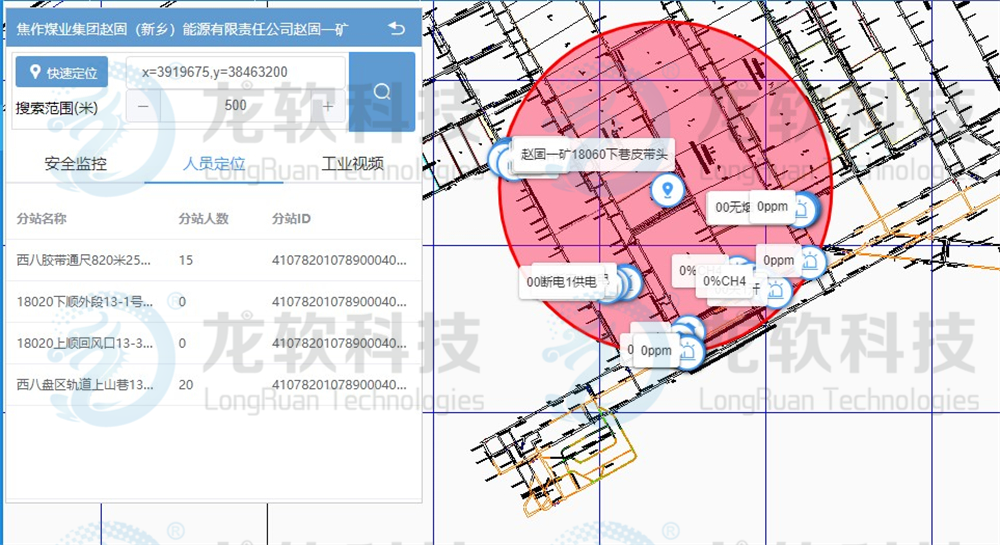Click the 00断电1供电 label on map
The height and width of the screenshot is (545, 1000).
(561, 283)
